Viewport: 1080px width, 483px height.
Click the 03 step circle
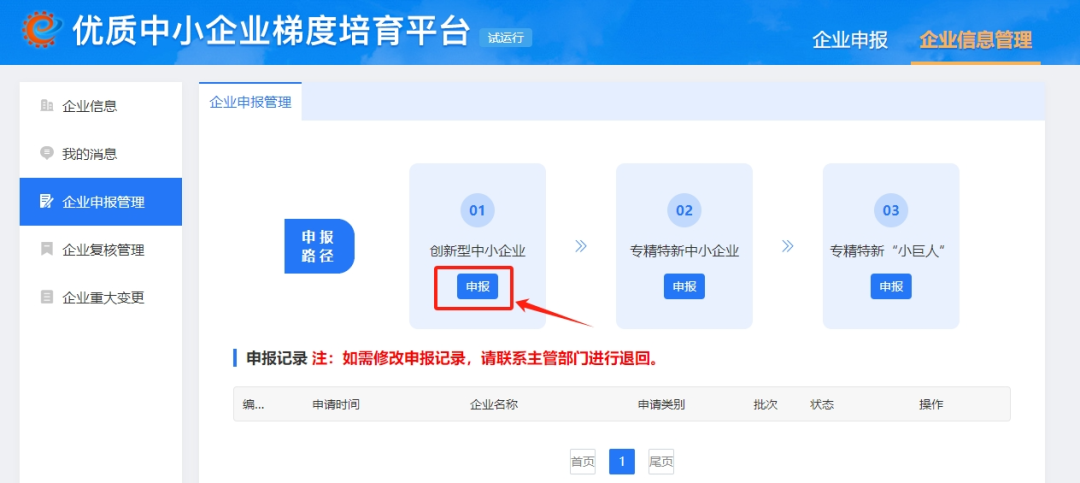[x=891, y=210]
